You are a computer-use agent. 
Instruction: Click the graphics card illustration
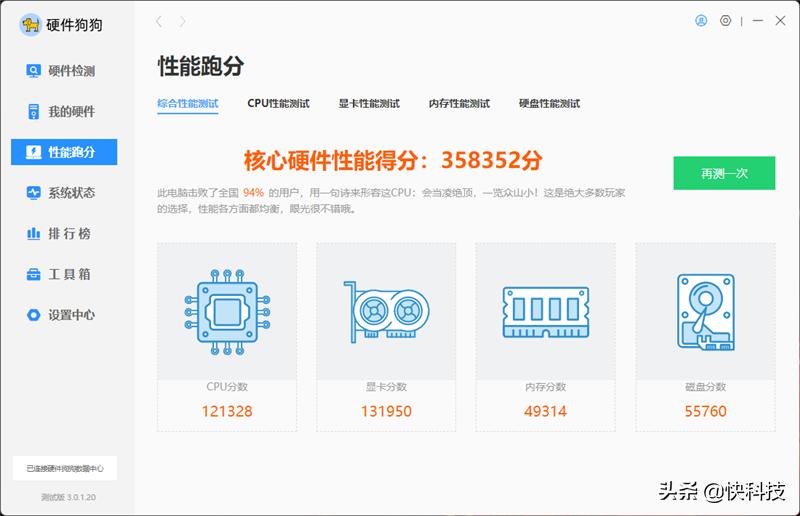(x=386, y=312)
